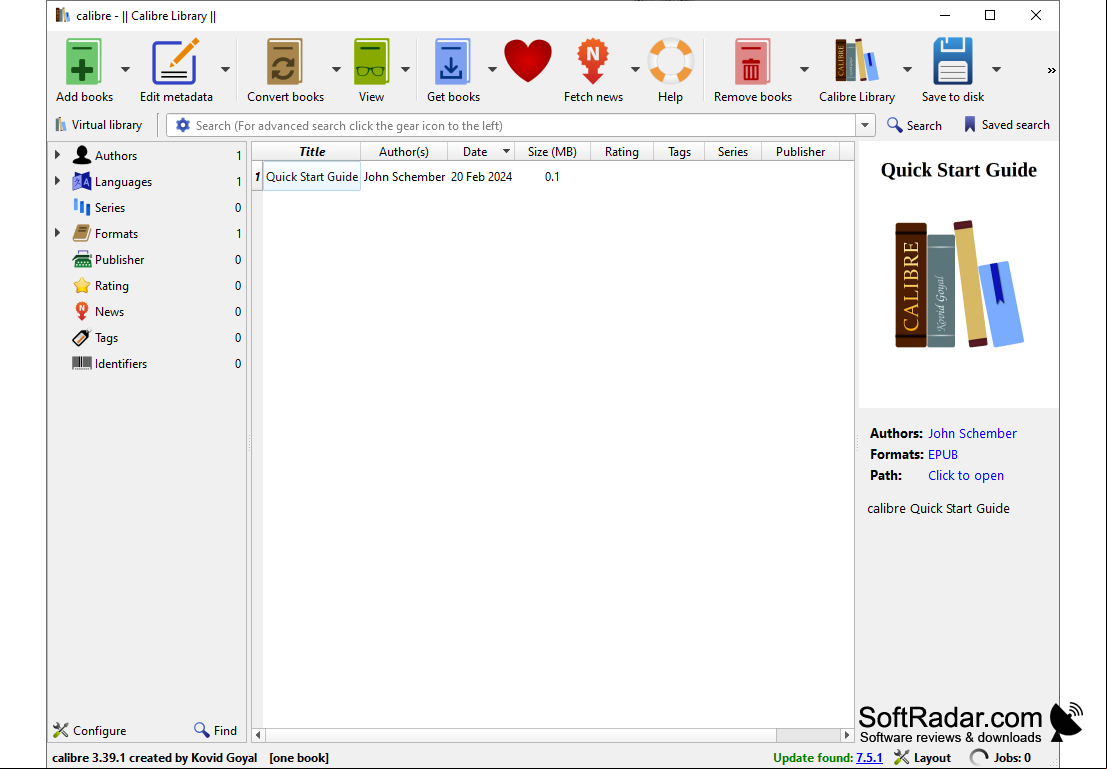Open the View book icon
Screen dimensions: 1107x769
coord(371,62)
